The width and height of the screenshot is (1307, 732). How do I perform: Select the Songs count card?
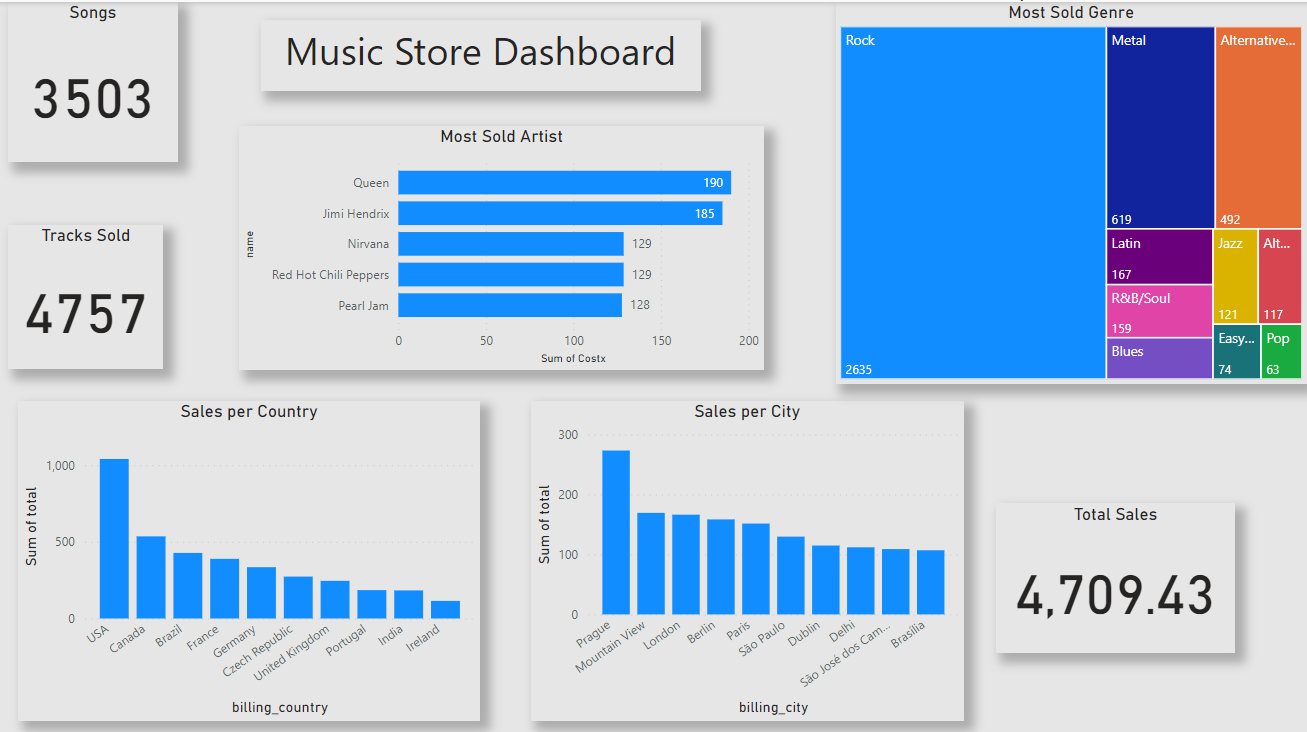pyautogui.click(x=93, y=83)
